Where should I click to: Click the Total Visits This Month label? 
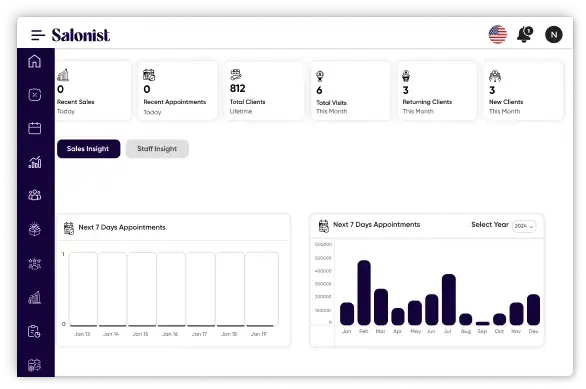coord(331,102)
